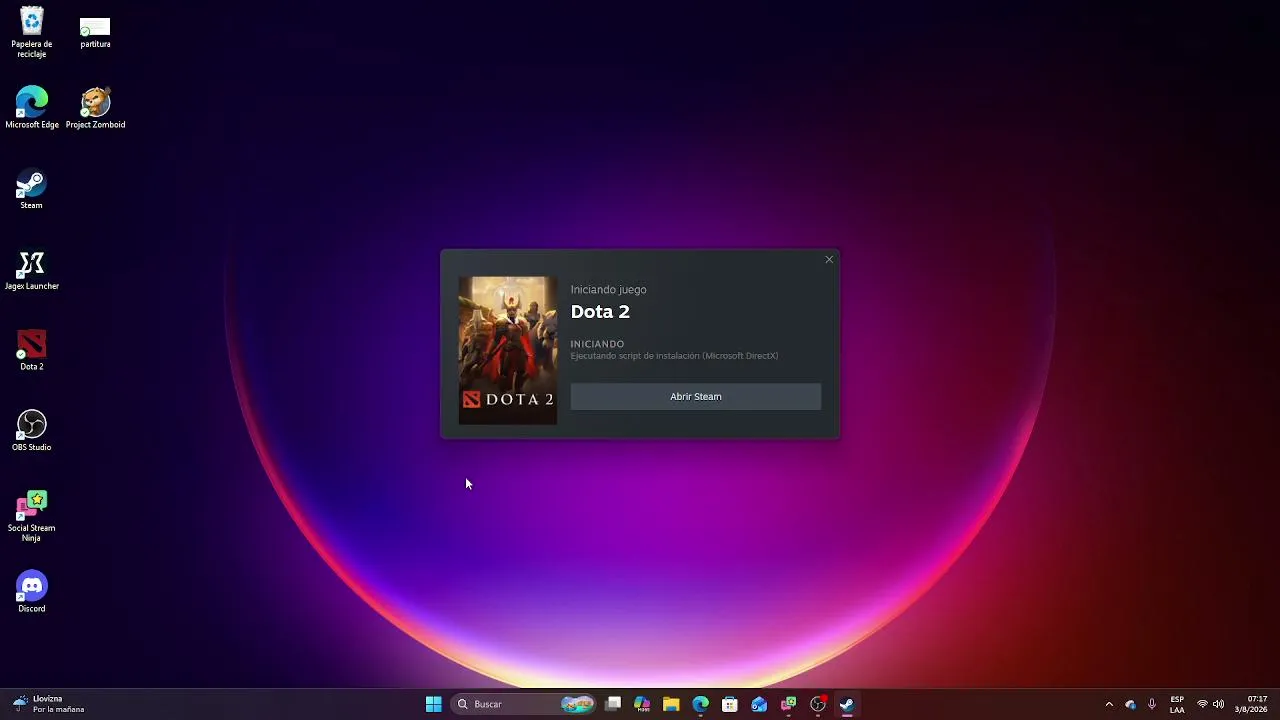The width and height of the screenshot is (1280, 720).
Task: Switch to Steam in the taskbar
Action: click(847, 704)
